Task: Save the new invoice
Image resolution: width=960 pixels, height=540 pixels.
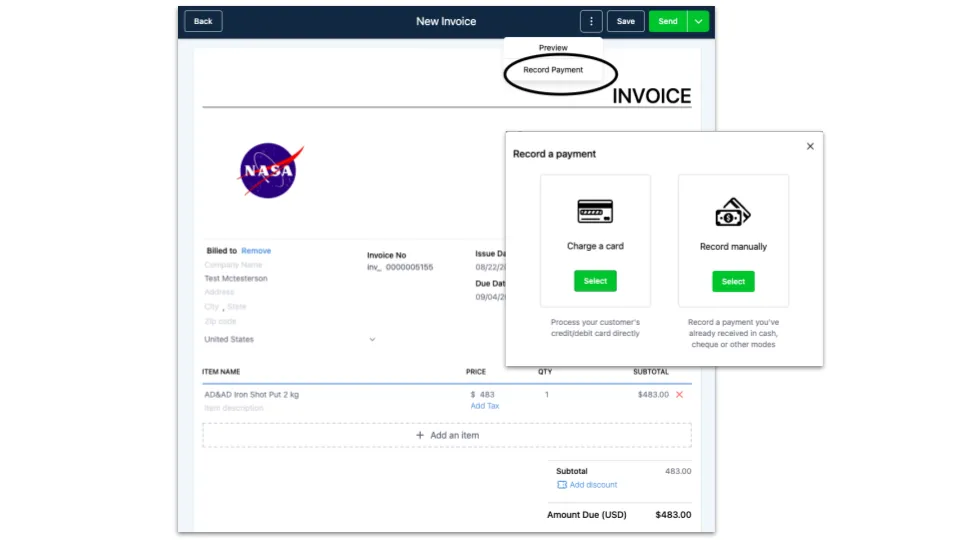Action: (x=626, y=21)
